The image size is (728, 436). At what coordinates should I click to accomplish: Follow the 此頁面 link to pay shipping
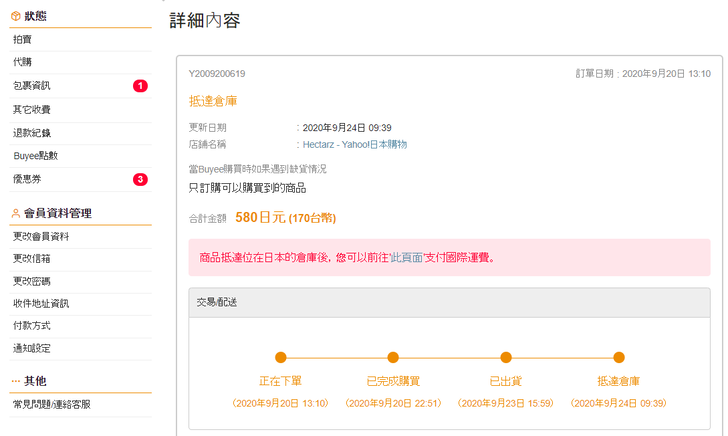tap(404, 257)
